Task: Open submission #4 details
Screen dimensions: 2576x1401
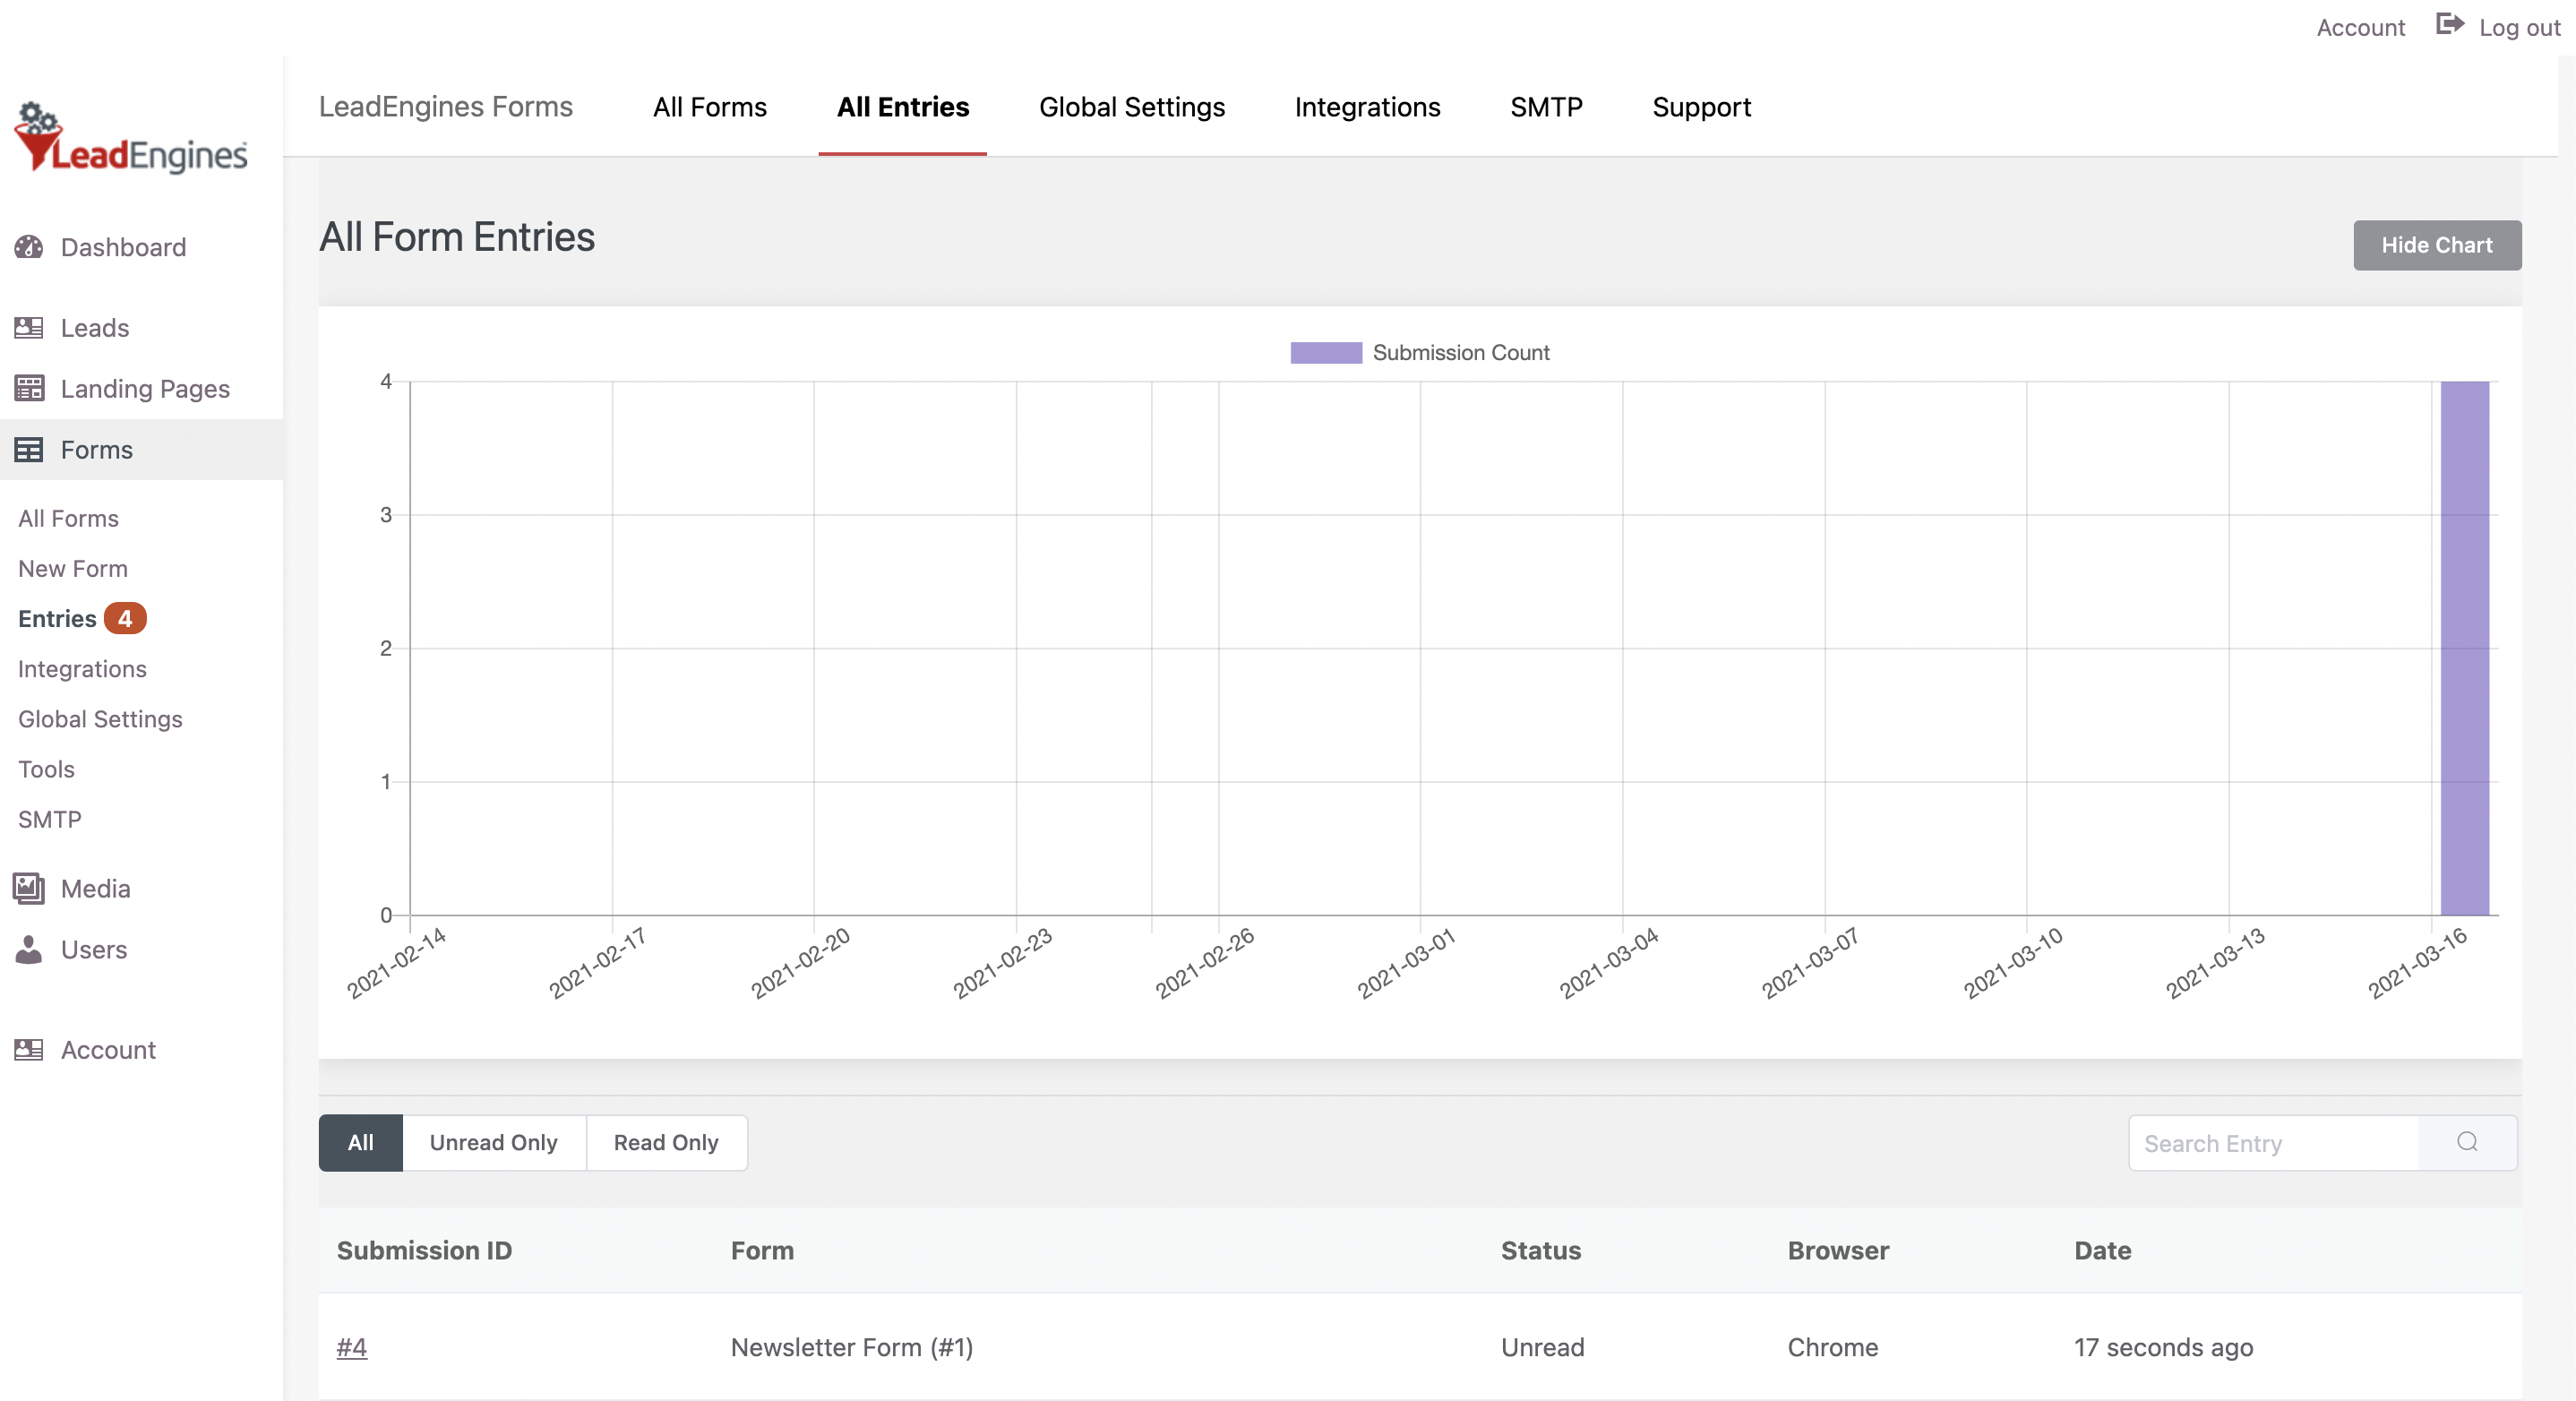Action: pyautogui.click(x=352, y=1348)
